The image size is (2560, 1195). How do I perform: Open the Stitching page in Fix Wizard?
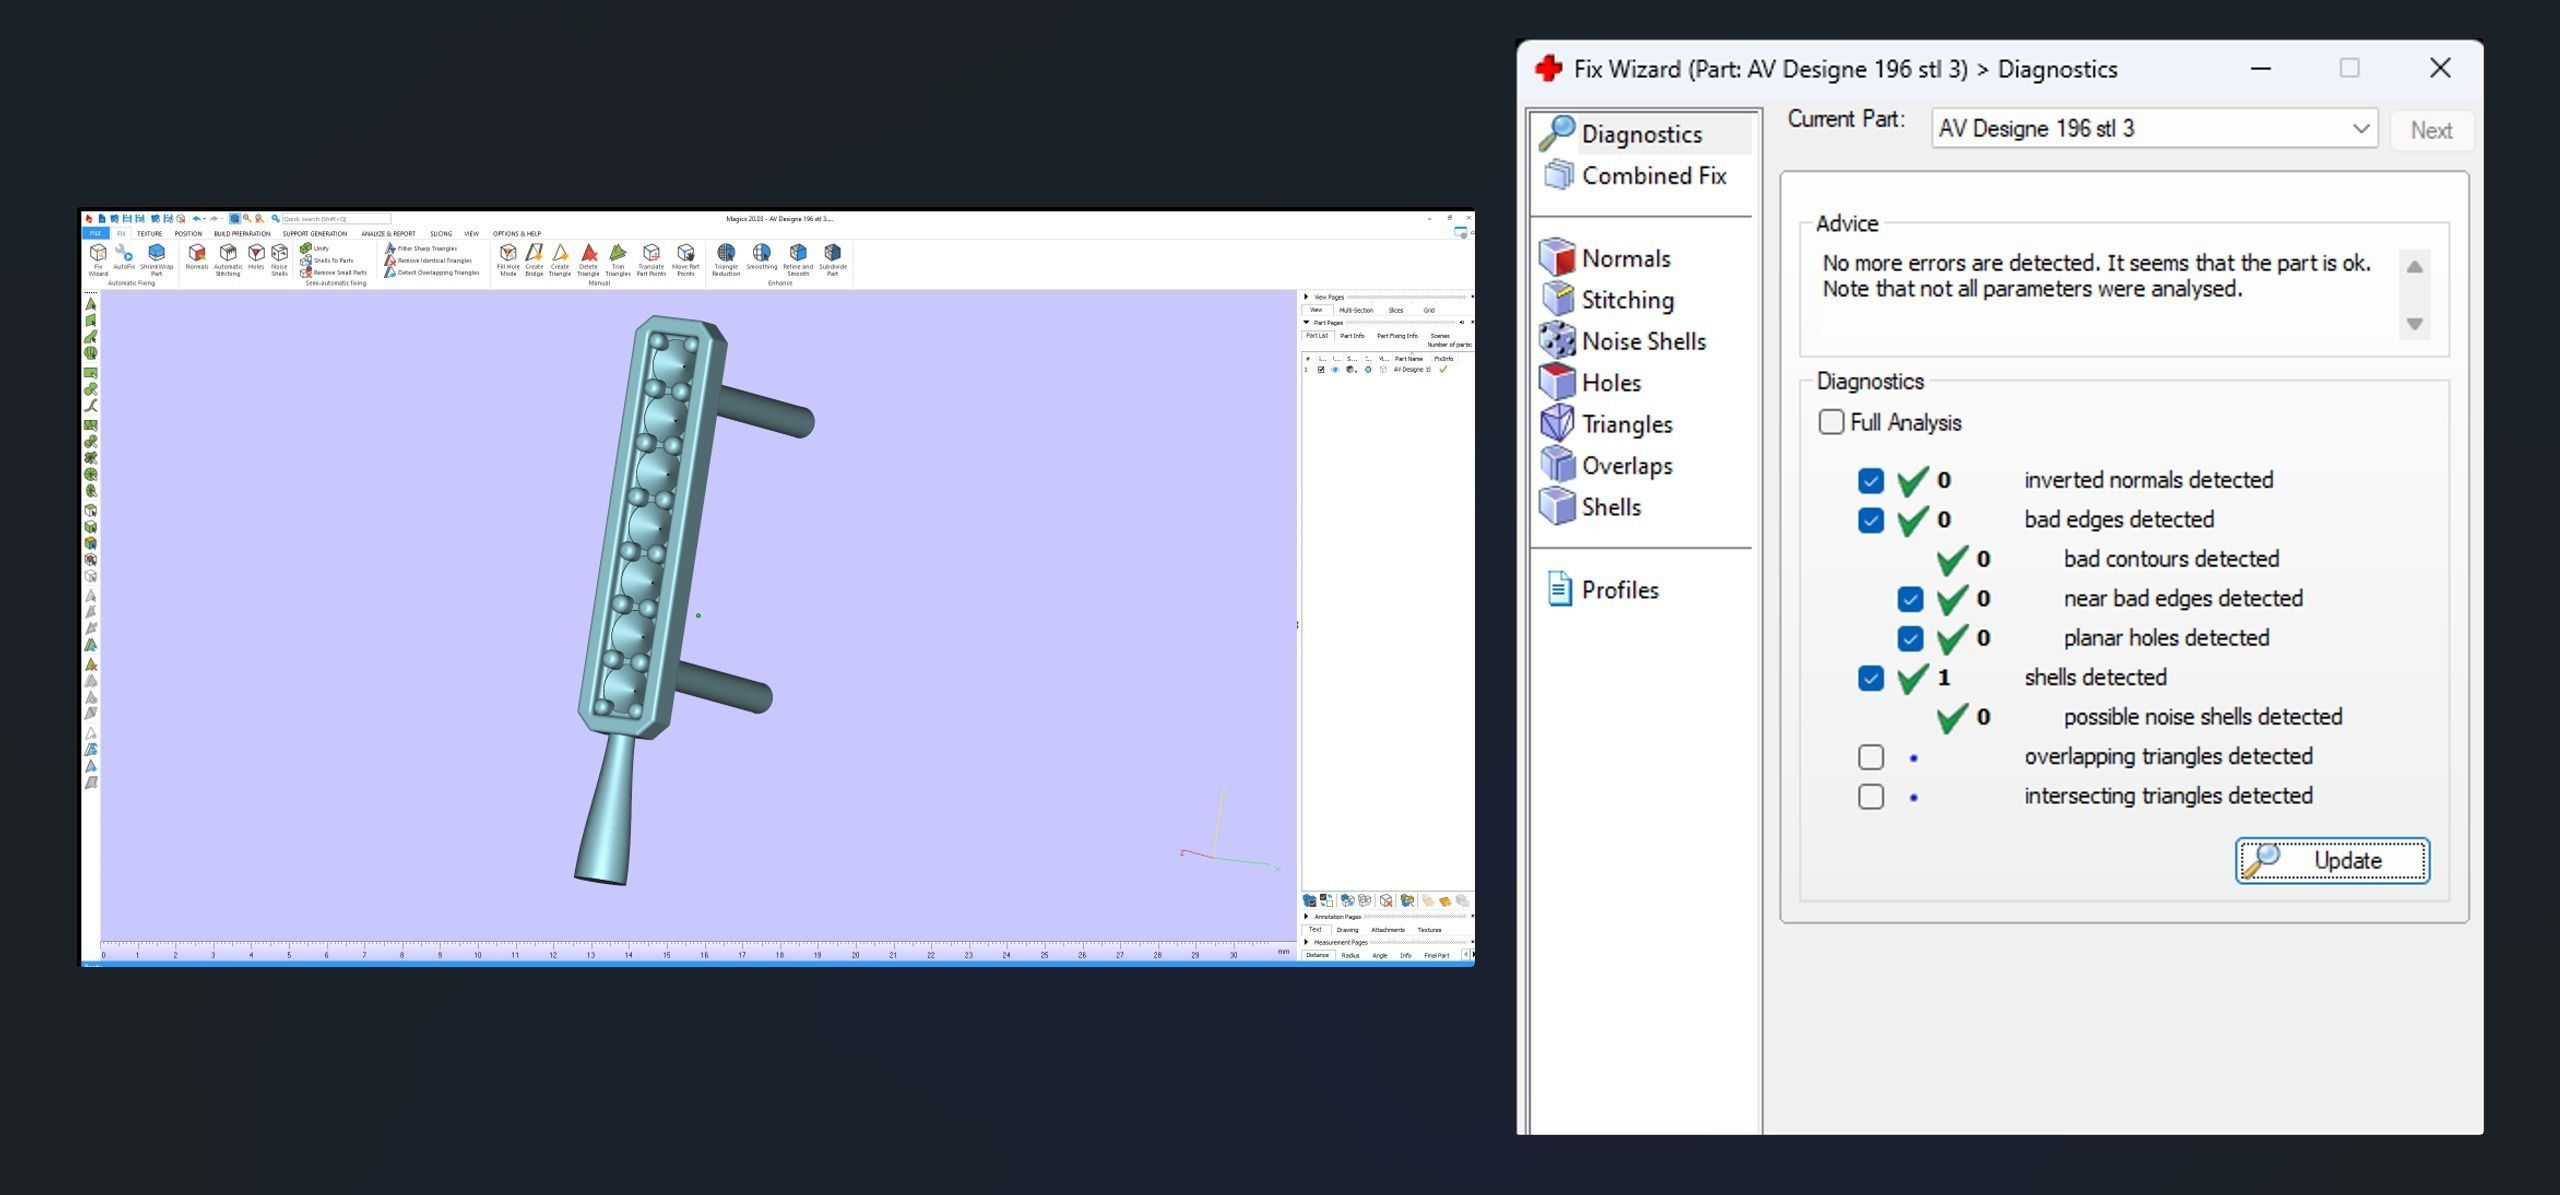pos(1626,300)
